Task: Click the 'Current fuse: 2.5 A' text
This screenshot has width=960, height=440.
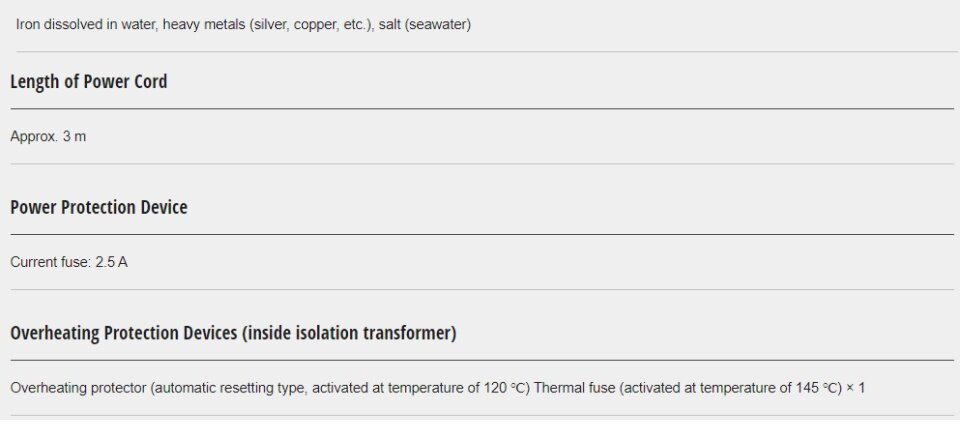Action: coord(69,262)
